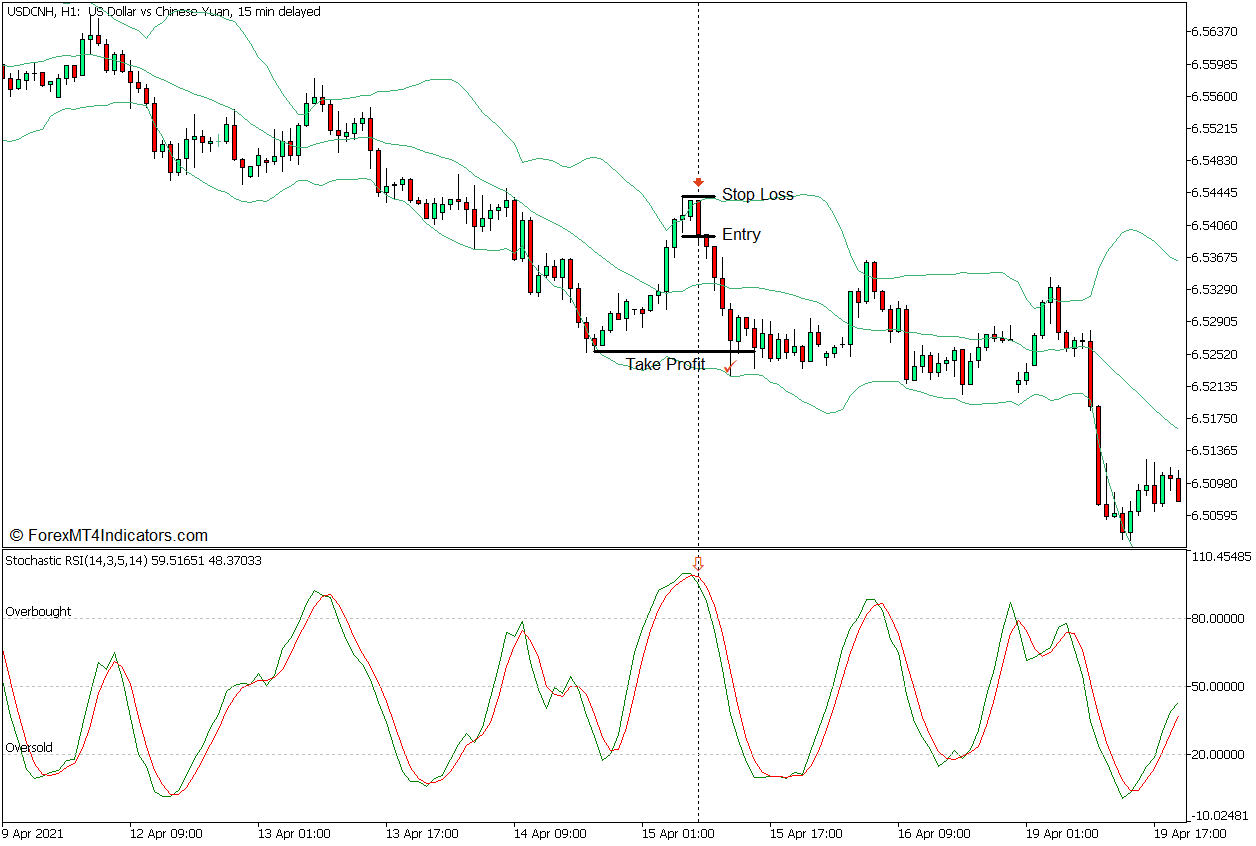
Task: Click the arrow marker above the Stochastic RSI peak
Action: pyautogui.click(x=697, y=565)
